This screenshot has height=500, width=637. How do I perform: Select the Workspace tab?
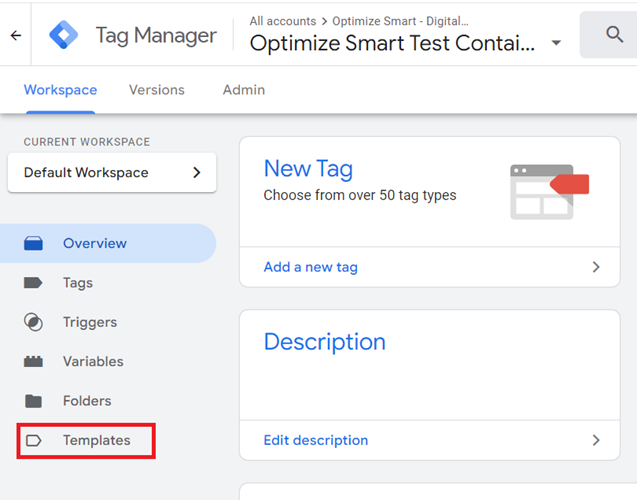coord(60,90)
